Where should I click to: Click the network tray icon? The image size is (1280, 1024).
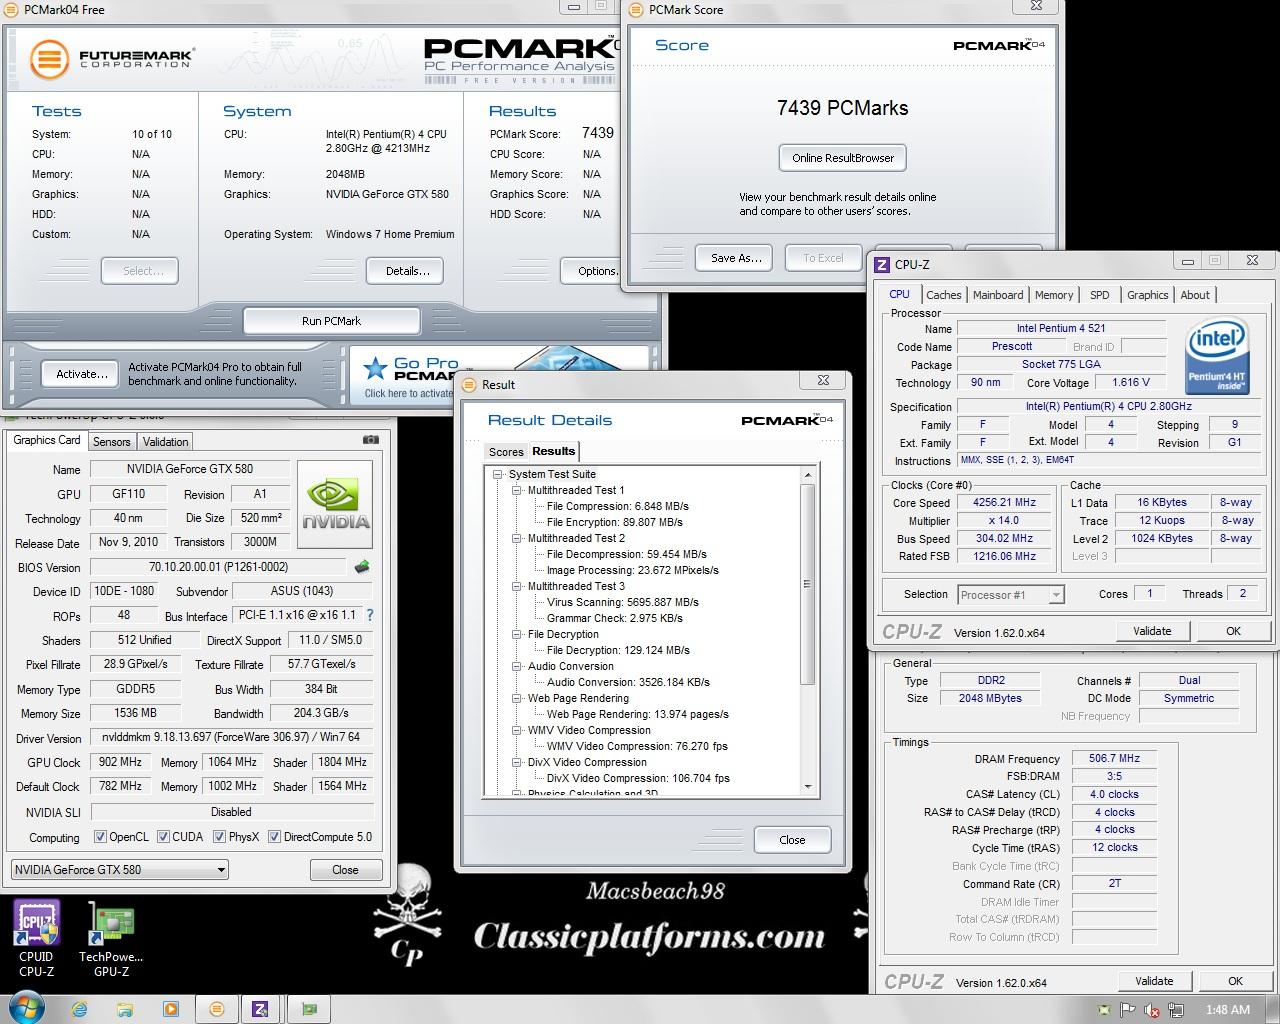click(x=1176, y=1009)
